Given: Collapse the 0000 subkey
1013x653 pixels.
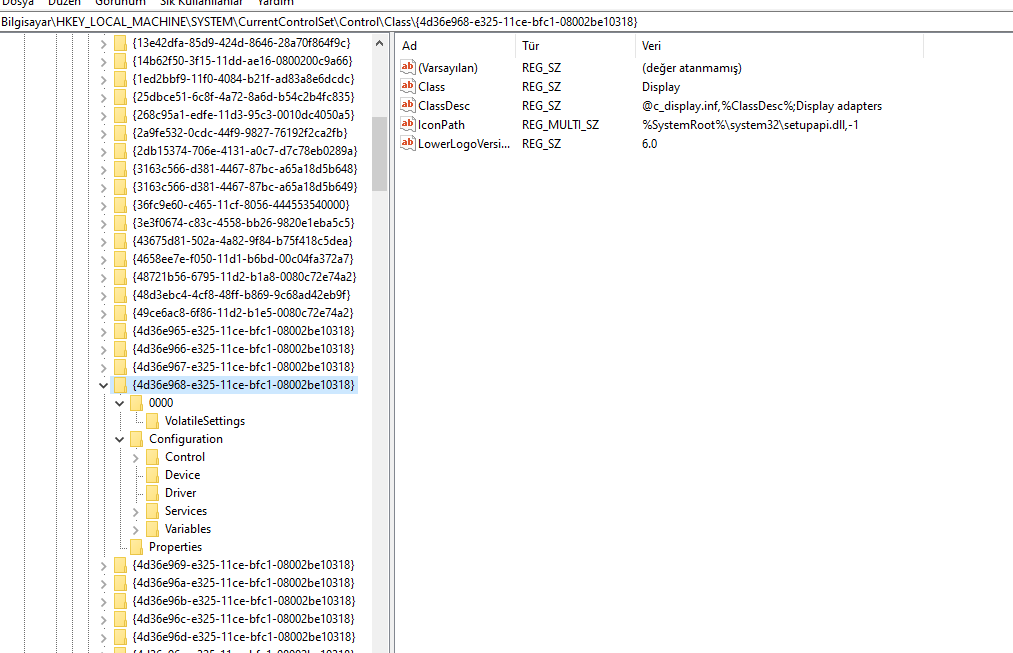Looking at the screenshot, I should 120,403.
